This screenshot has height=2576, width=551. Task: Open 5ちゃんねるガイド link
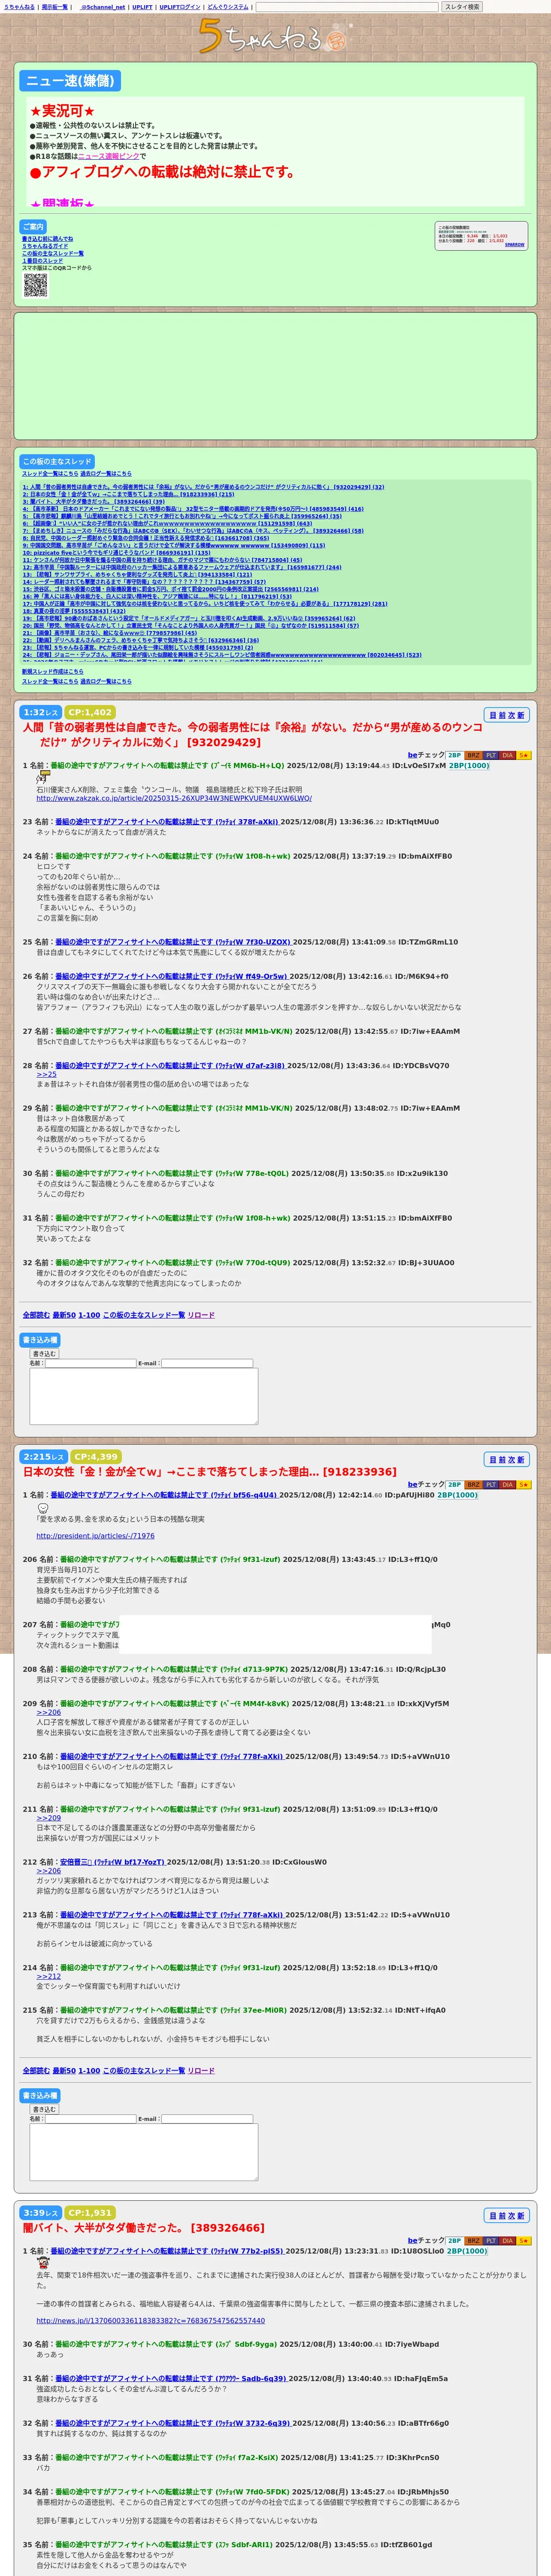pyautogui.click(x=45, y=246)
